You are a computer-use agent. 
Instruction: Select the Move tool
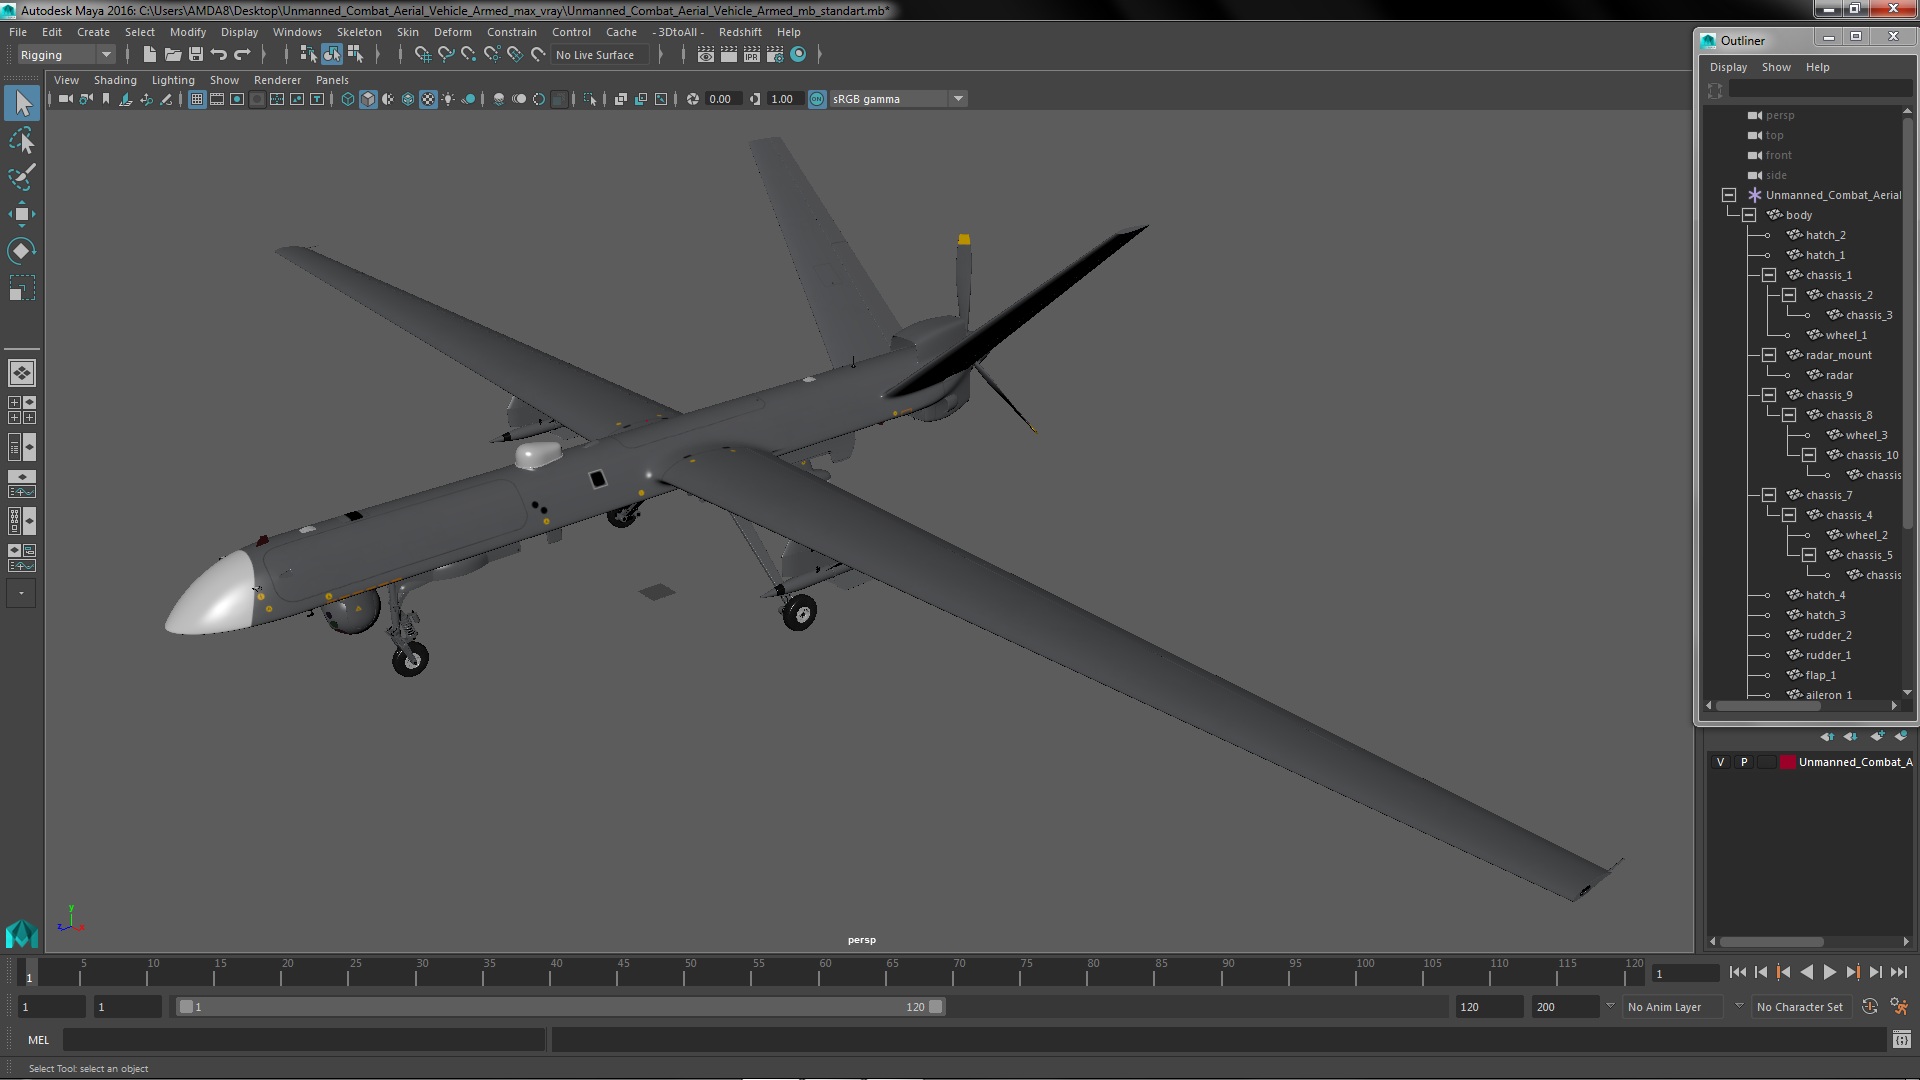tap(22, 214)
